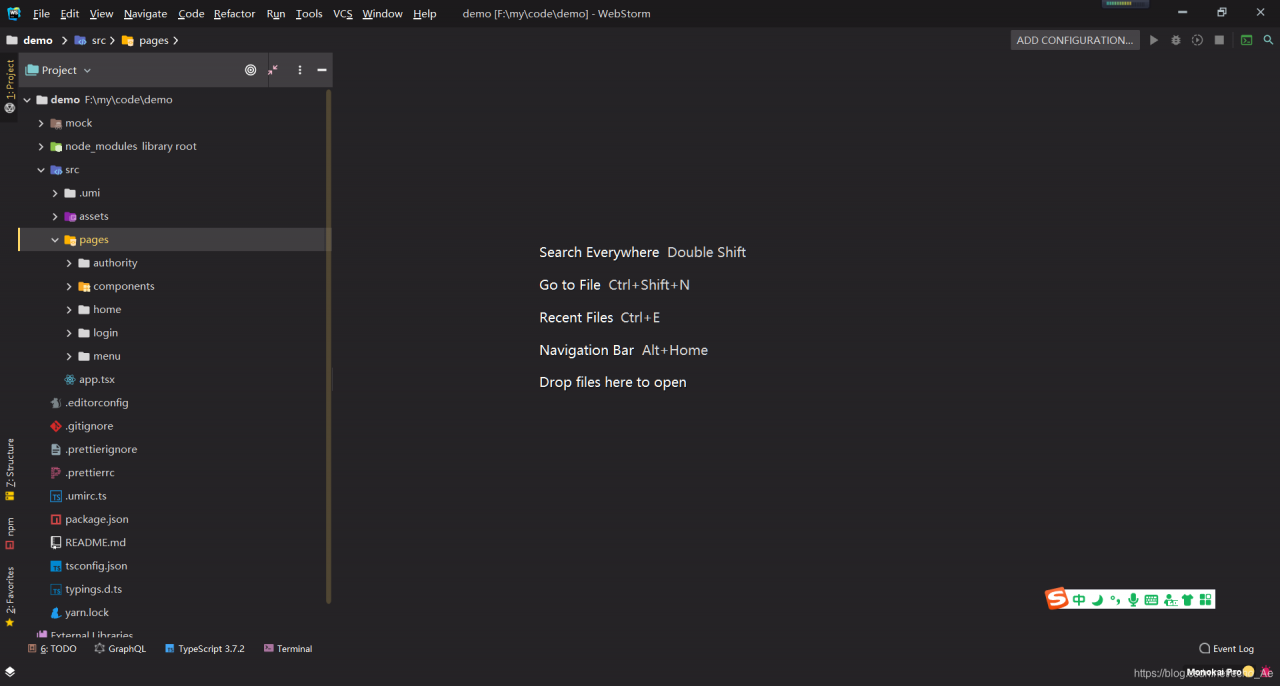
Task: Toggle Chinese/English mode in IME toolbar
Action: click(1079, 600)
